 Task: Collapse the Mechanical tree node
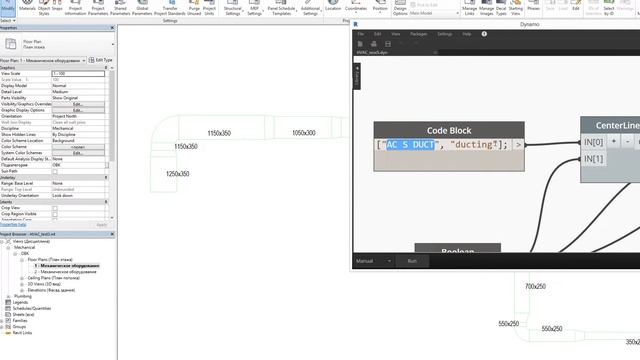8,248
